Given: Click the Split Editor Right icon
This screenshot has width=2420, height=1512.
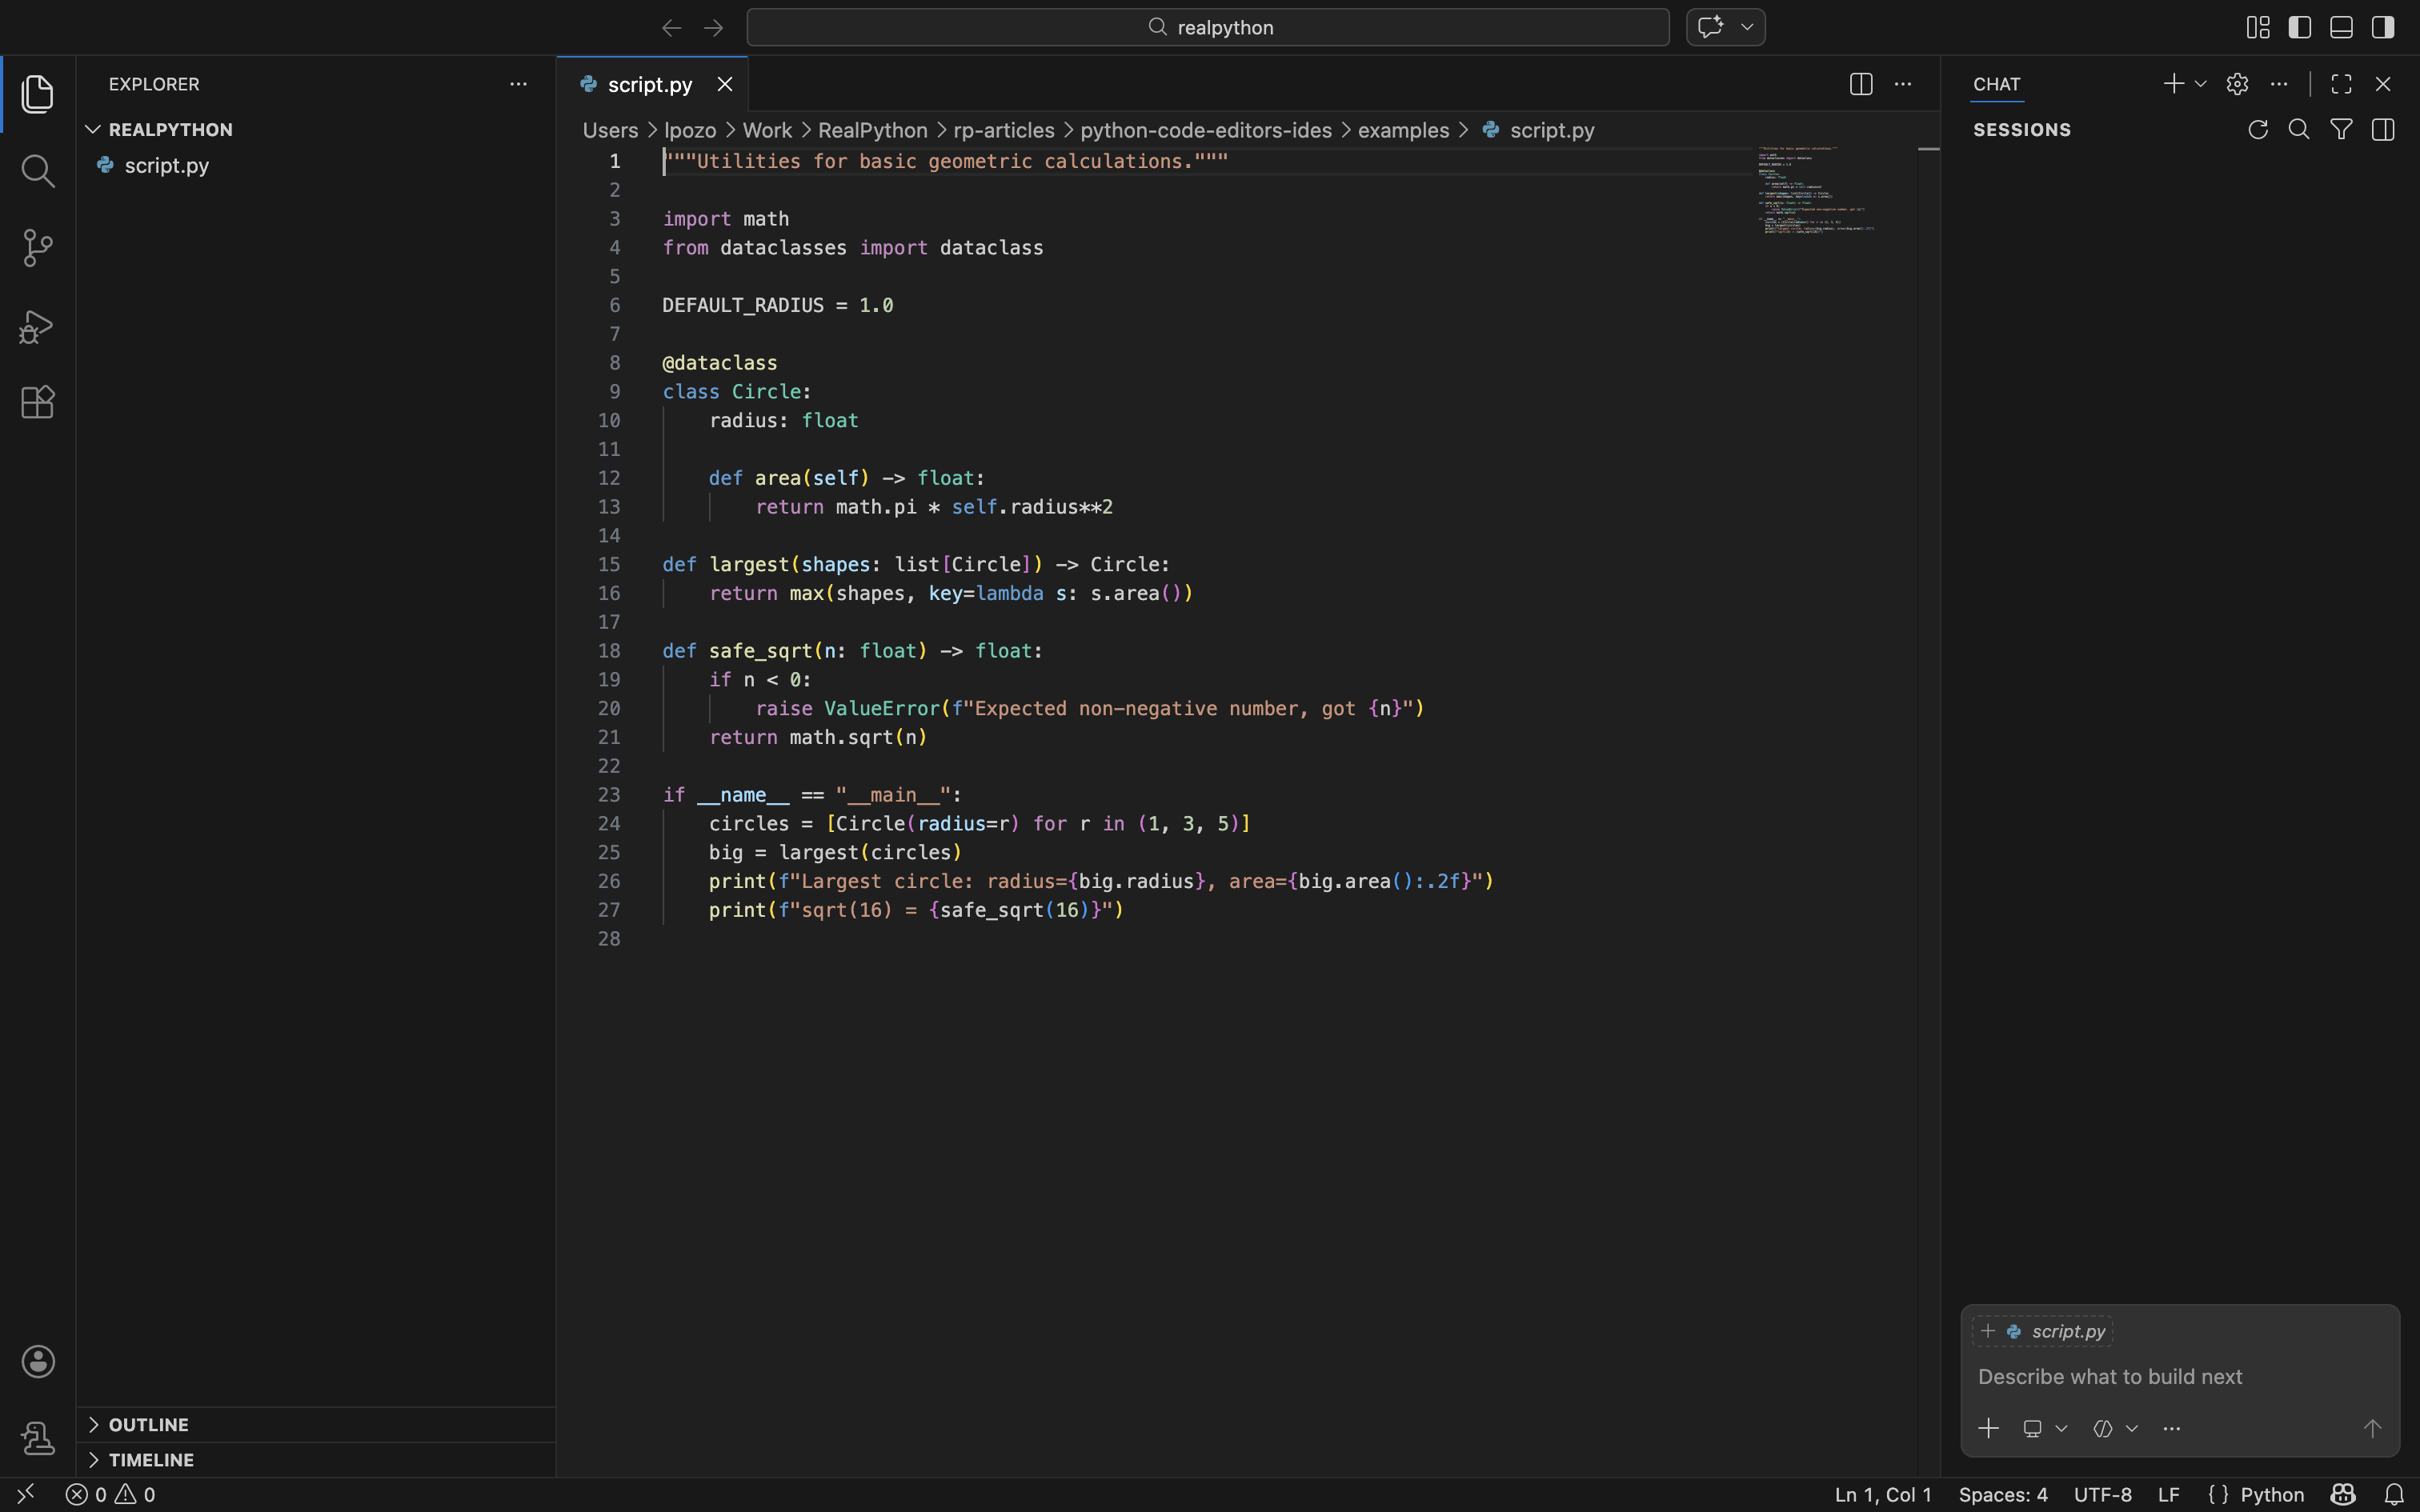Looking at the screenshot, I should coord(1860,84).
